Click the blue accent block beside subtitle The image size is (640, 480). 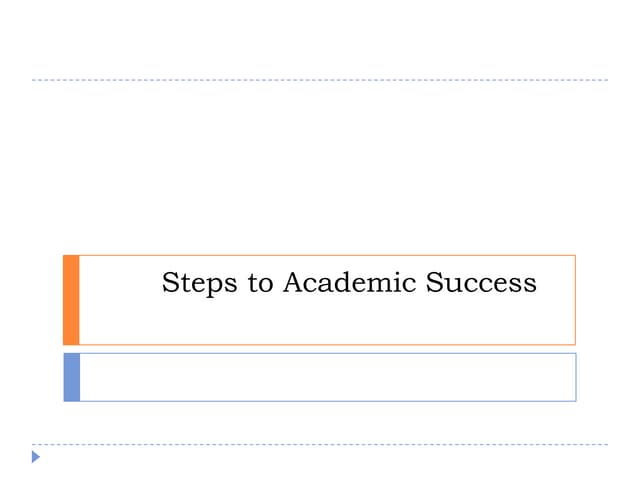click(71, 377)
